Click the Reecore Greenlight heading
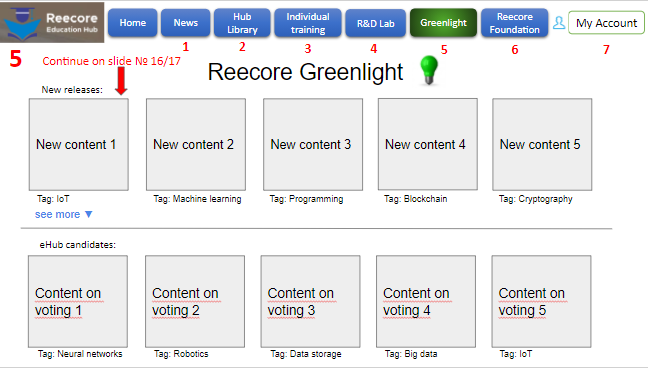648x368 pixels. (305, 72)
